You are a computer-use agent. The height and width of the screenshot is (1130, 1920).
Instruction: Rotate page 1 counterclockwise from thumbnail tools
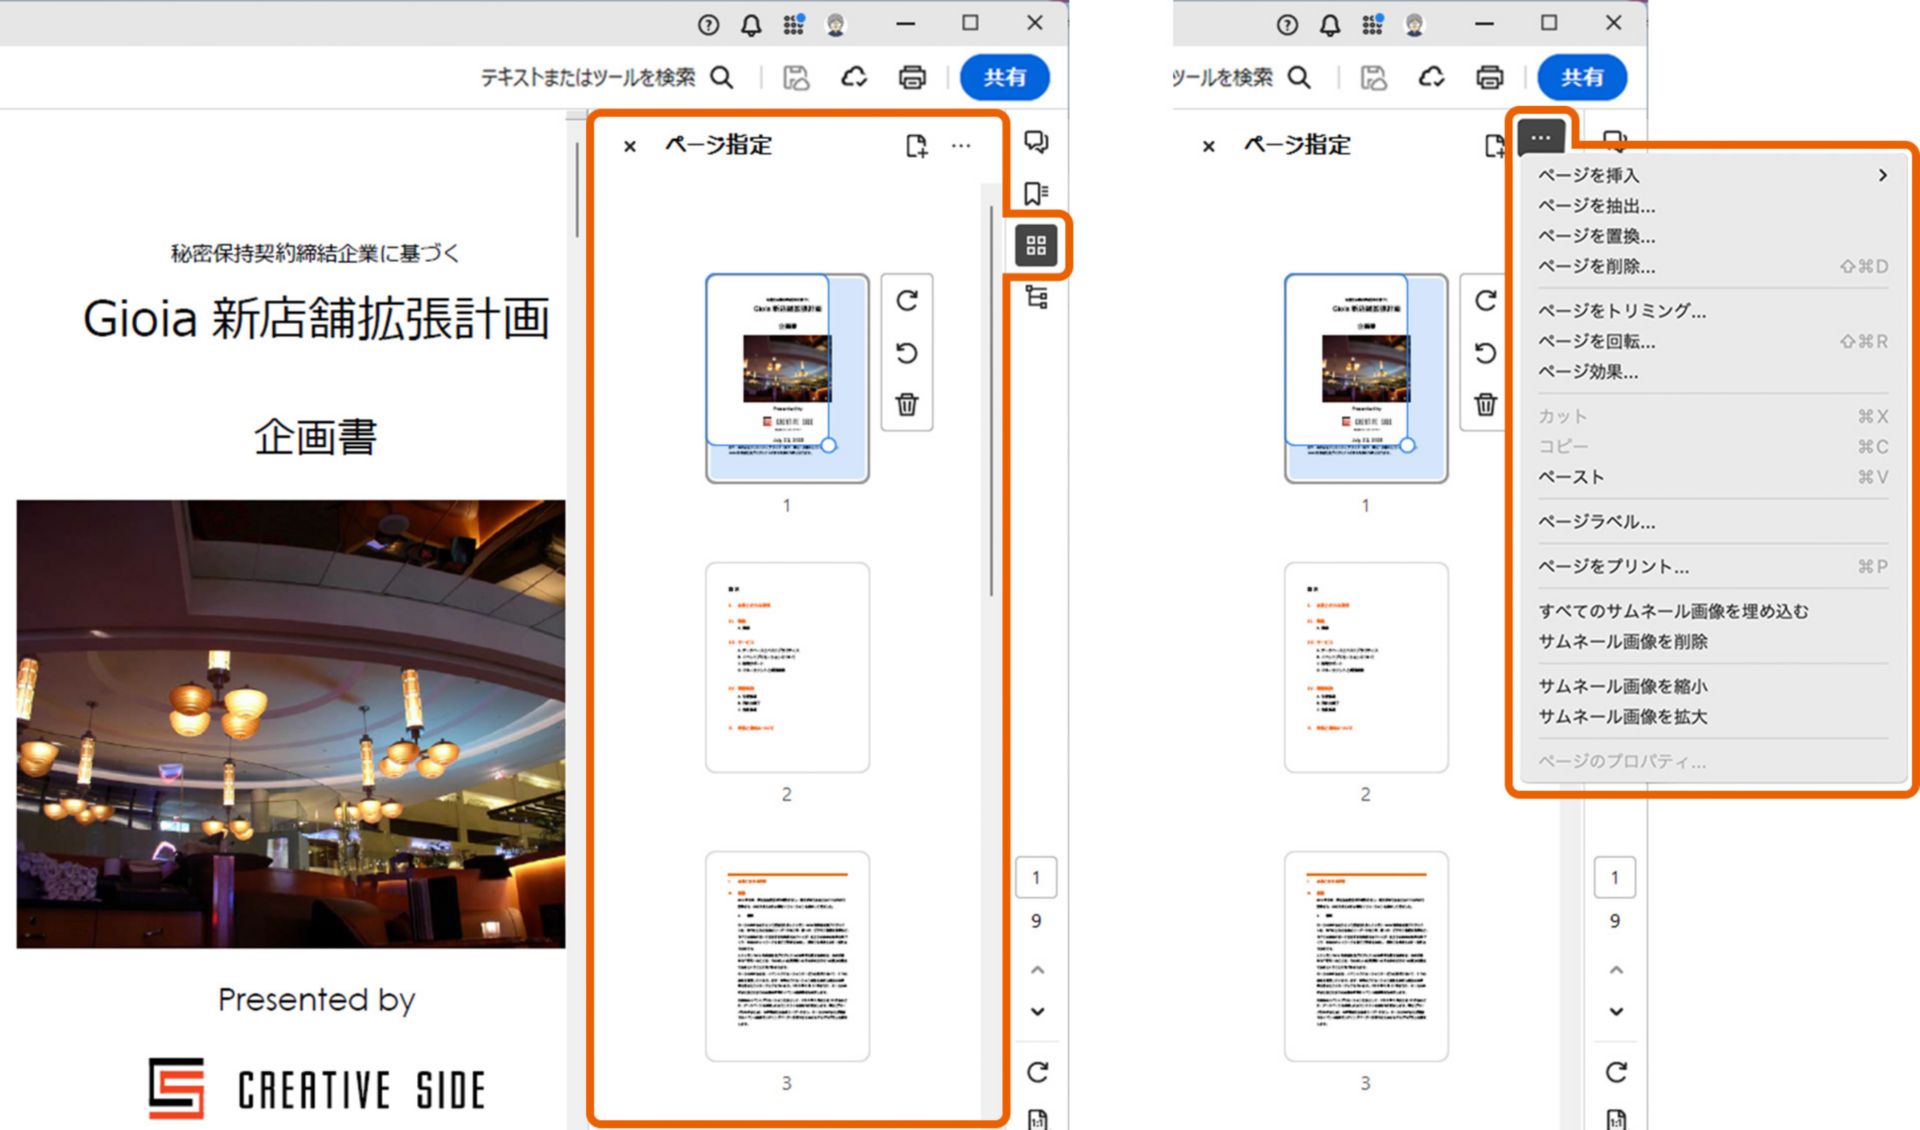click(907, 353)
